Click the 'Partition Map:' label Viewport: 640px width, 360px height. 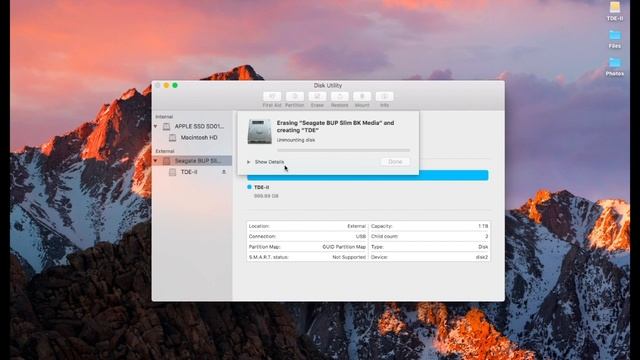[264, 247]
